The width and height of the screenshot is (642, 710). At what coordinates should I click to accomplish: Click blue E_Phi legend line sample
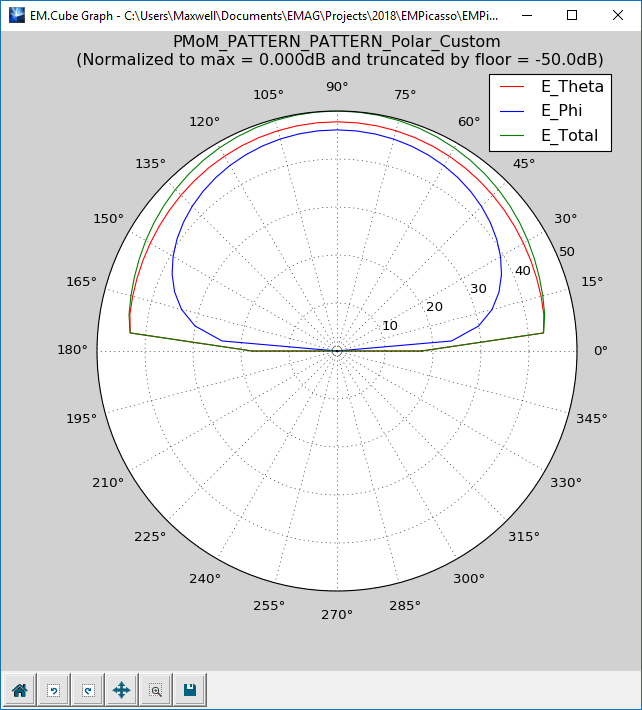pyautogui.click(x=512, y=111)
